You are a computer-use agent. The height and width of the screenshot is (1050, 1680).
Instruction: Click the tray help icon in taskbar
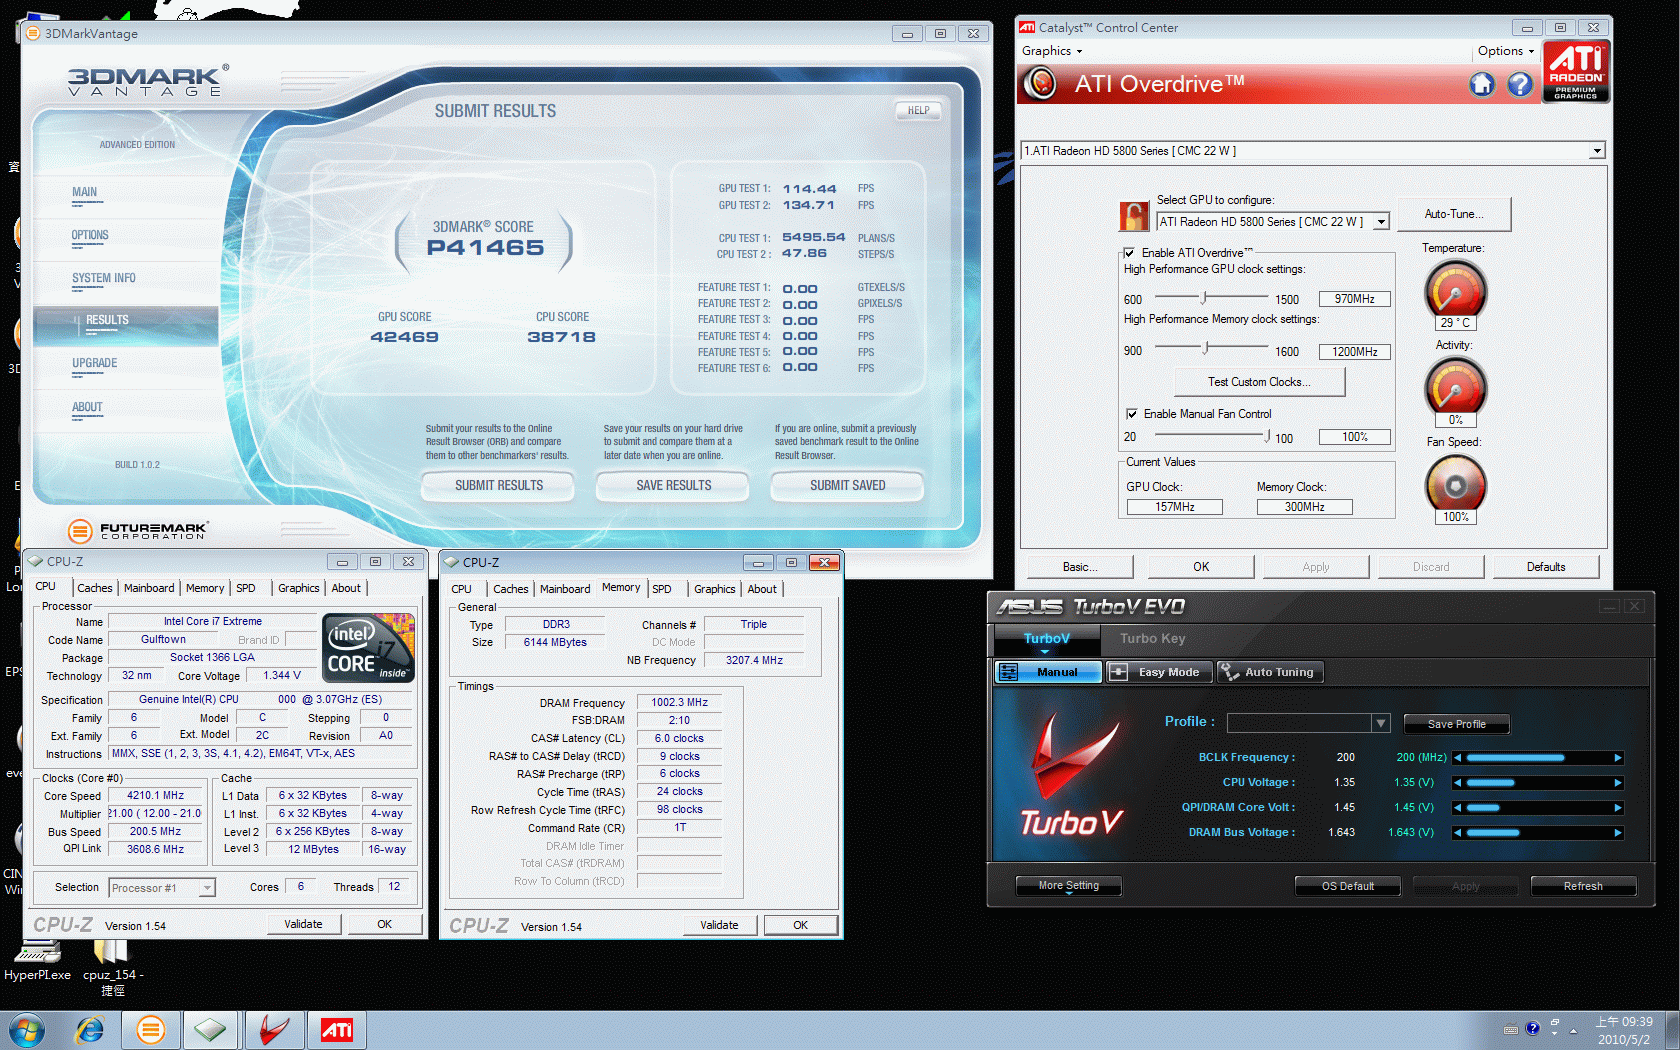pos(1532,1028)
